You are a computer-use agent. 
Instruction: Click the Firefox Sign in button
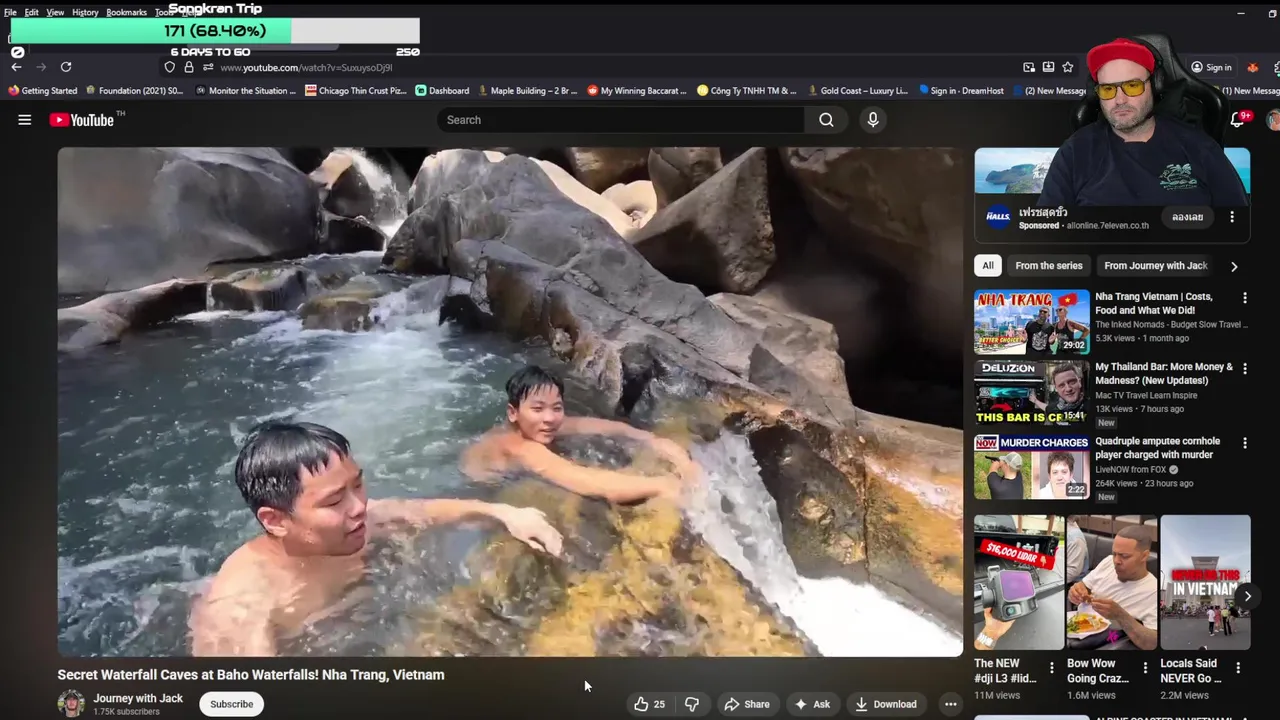pos(1211,67)
